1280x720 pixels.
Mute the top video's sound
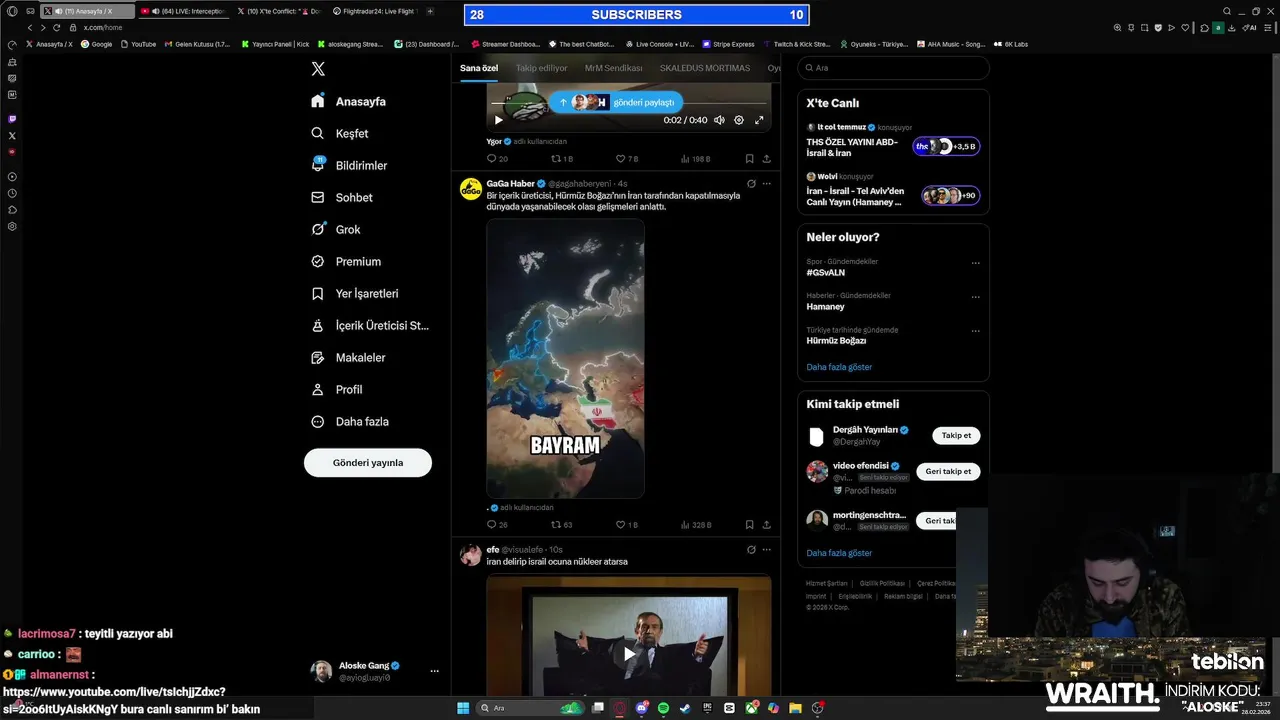[719, 120]
